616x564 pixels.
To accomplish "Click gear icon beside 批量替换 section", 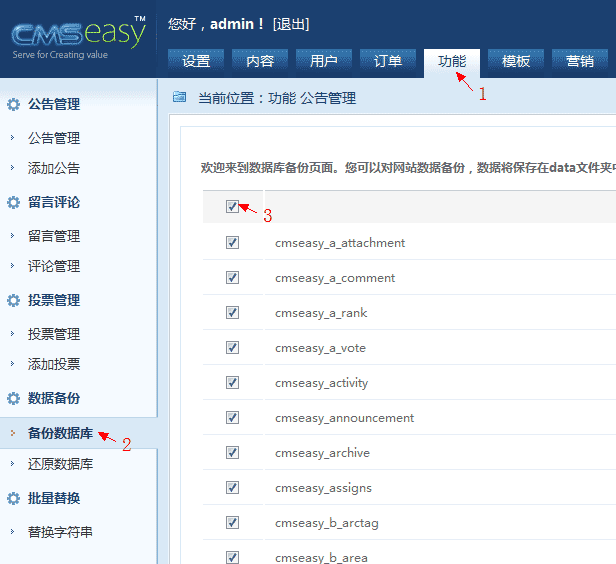I will pyautogui.click(x=14, y=498).
